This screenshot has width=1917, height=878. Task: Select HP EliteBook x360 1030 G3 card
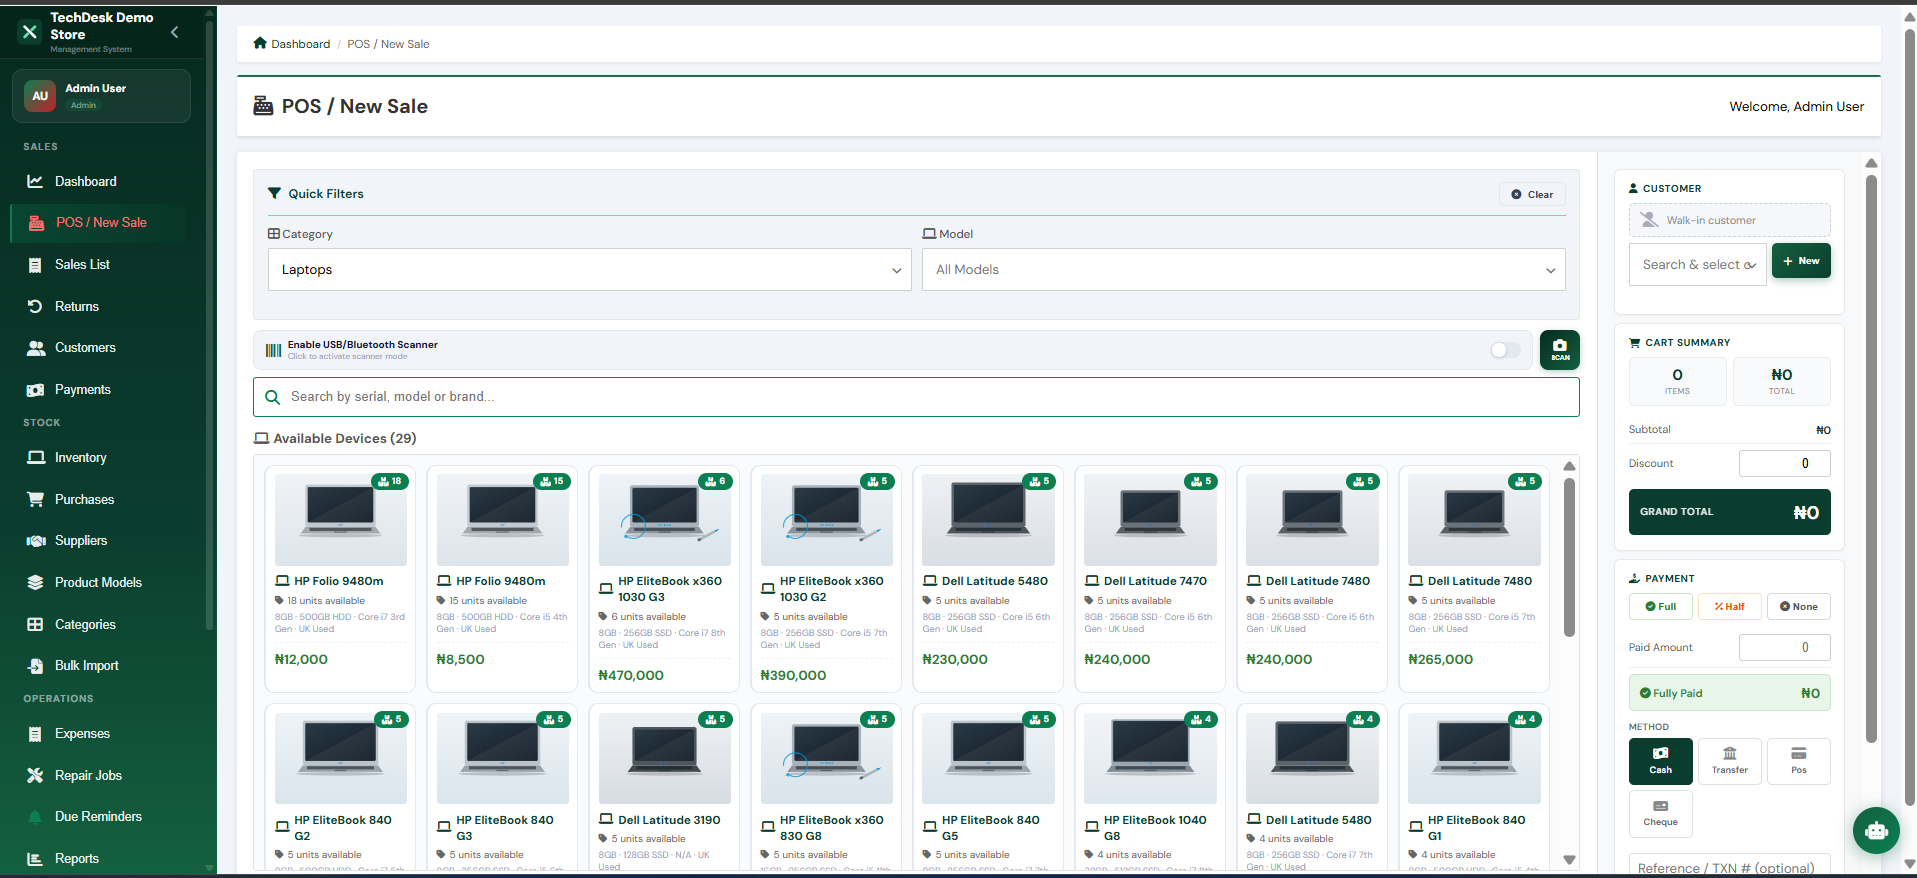point(664,579)
